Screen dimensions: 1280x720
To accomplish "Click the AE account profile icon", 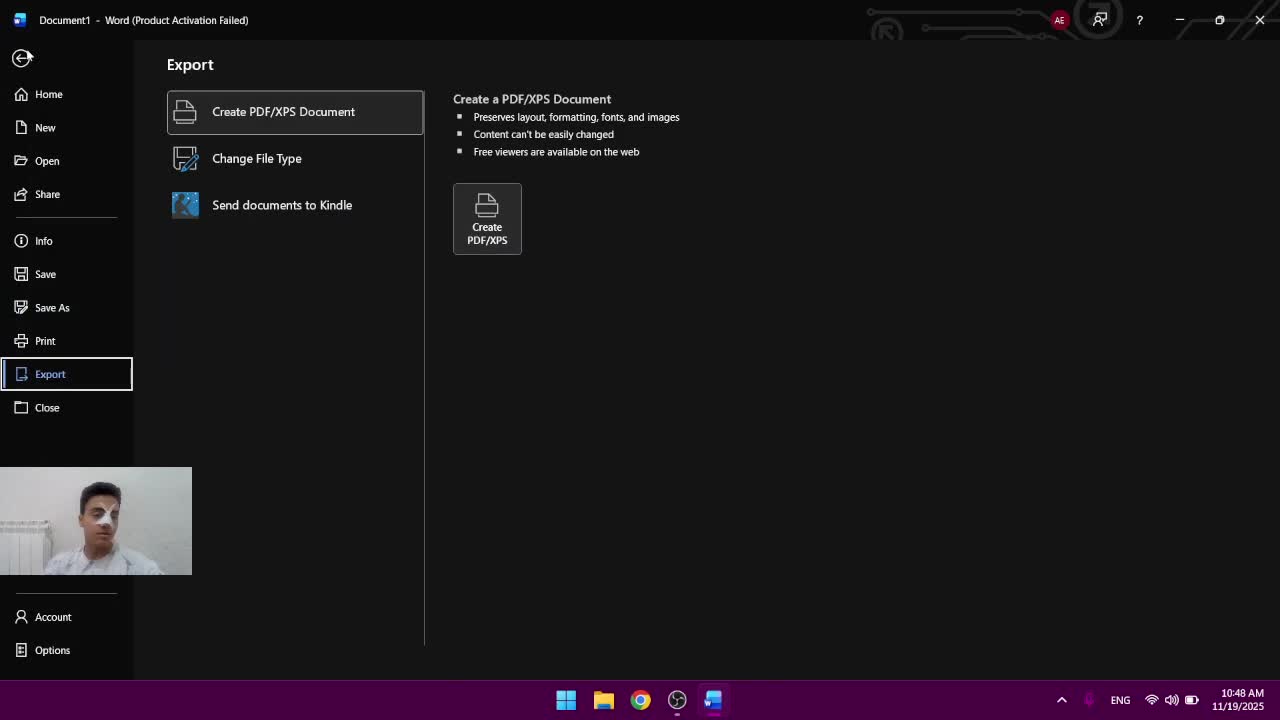I will pos(1059,20).
